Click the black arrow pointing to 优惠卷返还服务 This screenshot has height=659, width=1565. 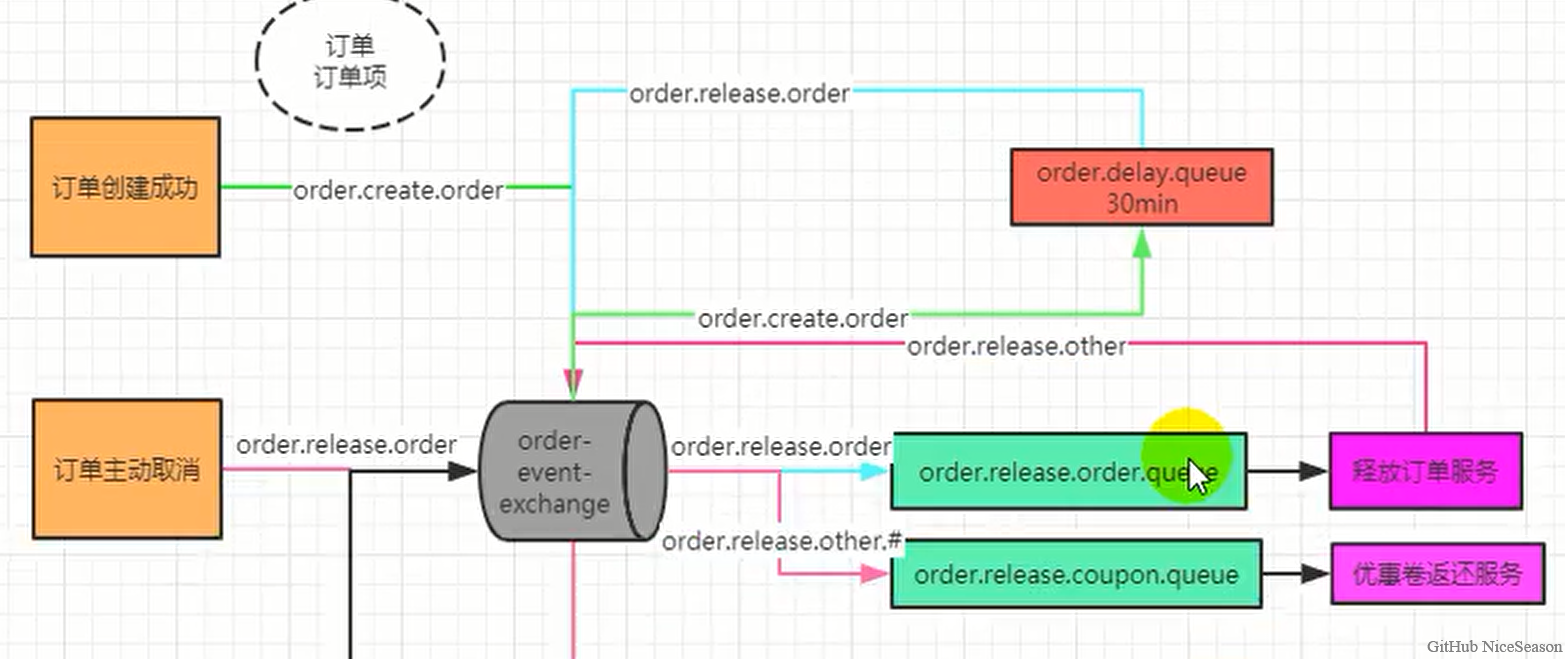(1311, 574)
